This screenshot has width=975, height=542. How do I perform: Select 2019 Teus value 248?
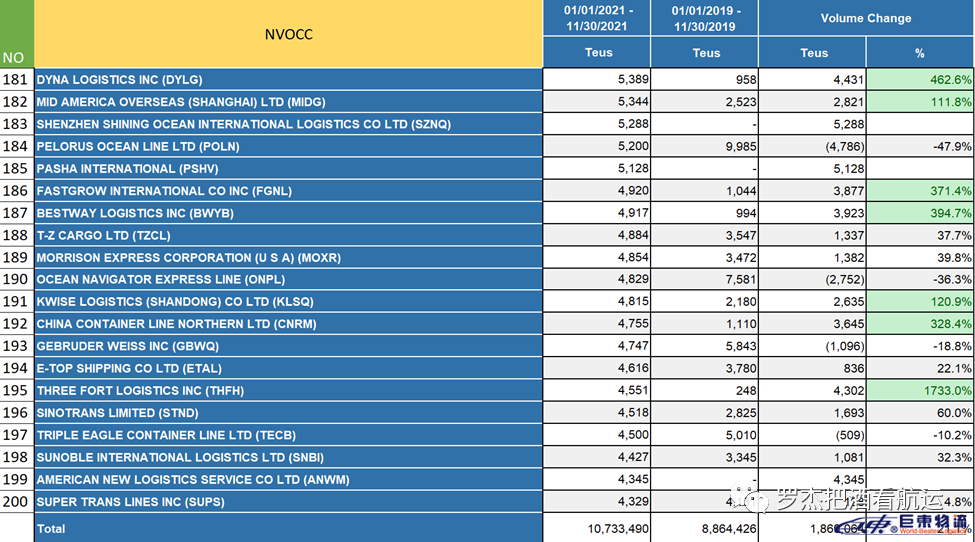coord(705,391)
